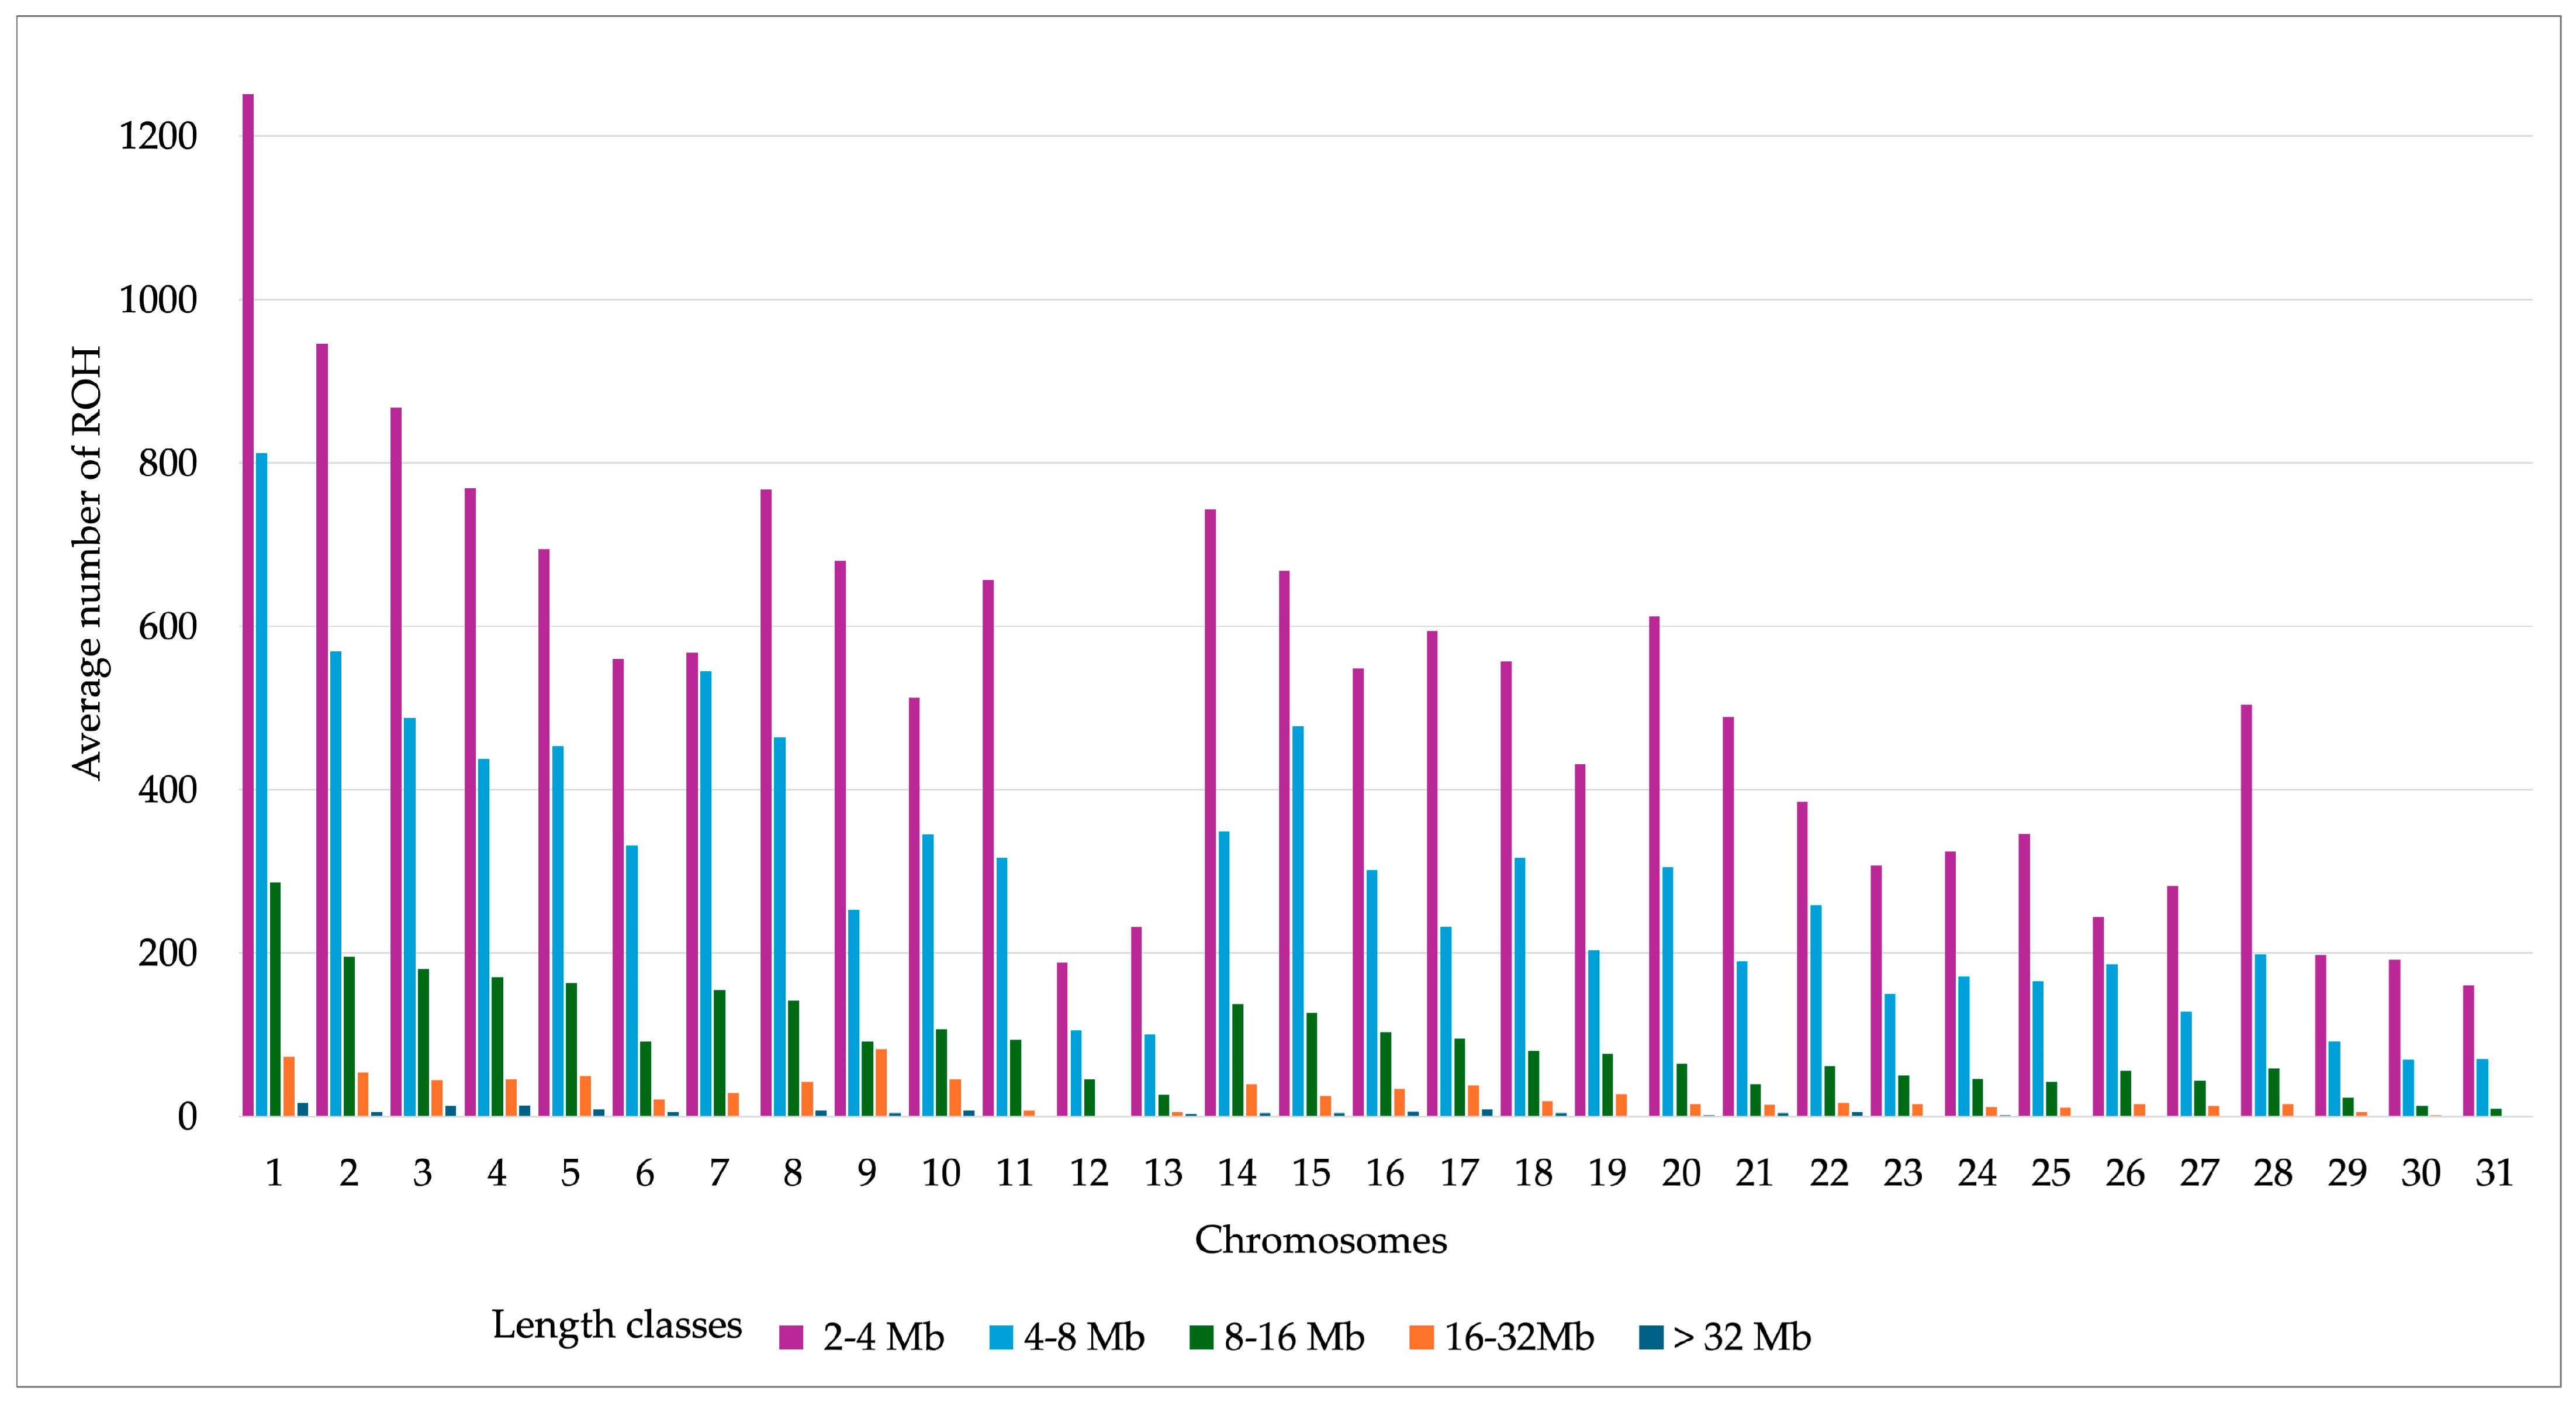Click the x-axis label for chromosome 12
The width and height of the screenshot is (2576, 1405).
[x=1089, y=1172]
